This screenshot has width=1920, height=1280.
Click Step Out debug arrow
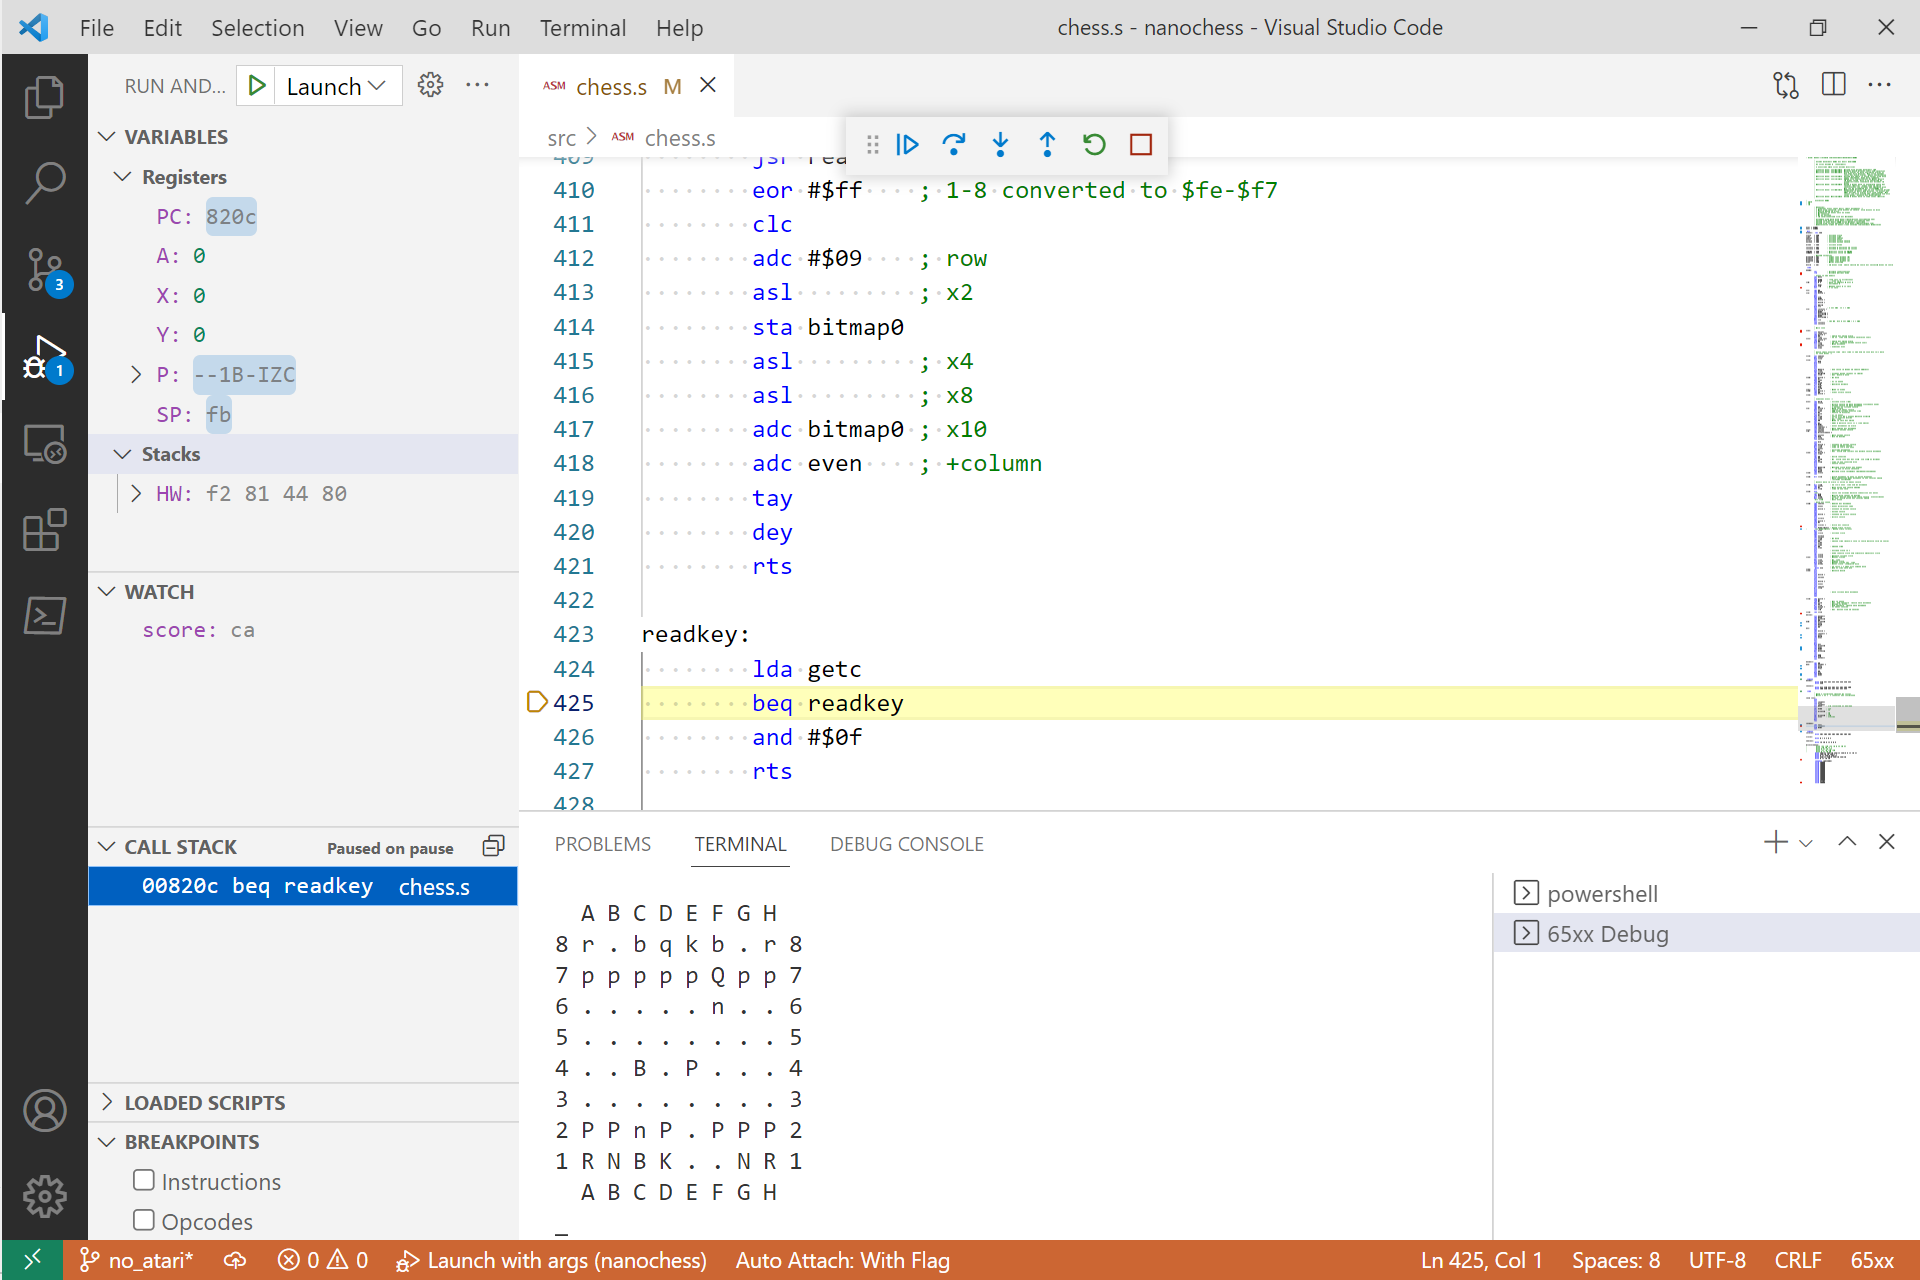coord(1047,145)
